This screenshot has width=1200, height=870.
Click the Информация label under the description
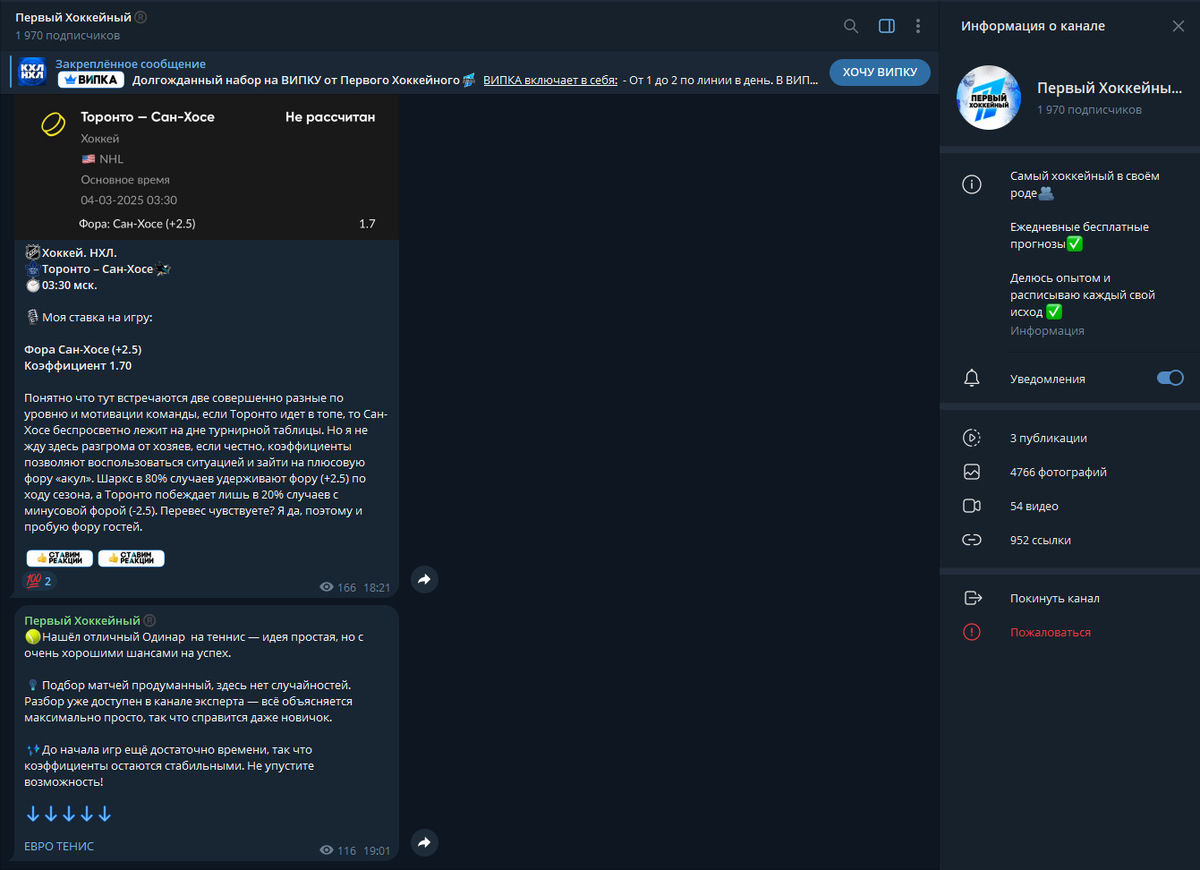[x=1047, y=330]
